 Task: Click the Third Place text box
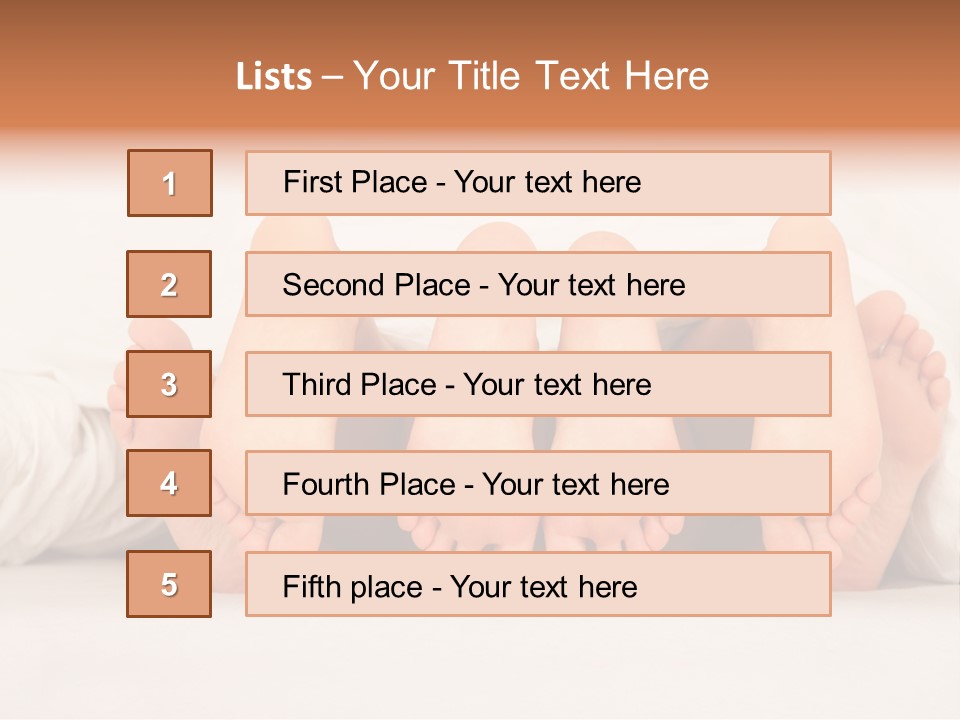(538, 384)
